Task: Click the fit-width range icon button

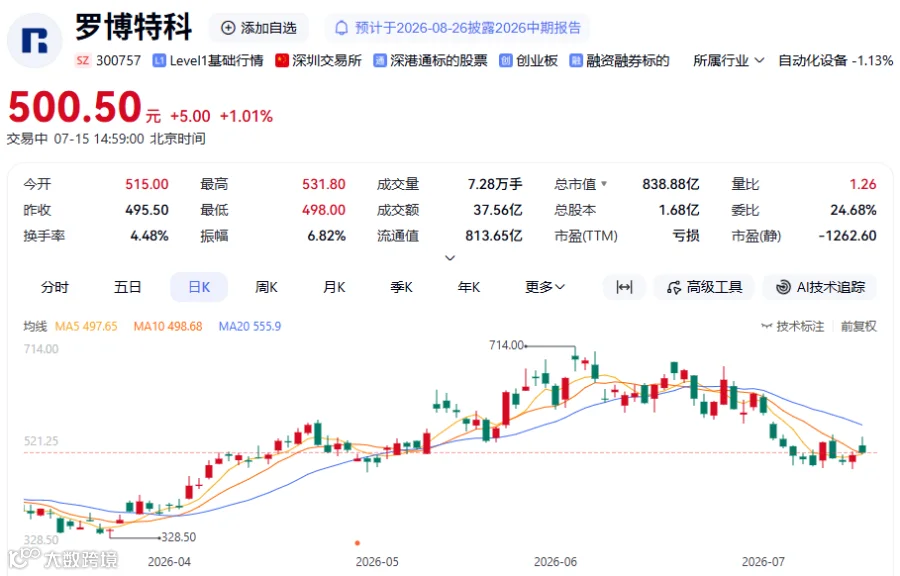Action: pyautogui.click(x=624, y=287)
